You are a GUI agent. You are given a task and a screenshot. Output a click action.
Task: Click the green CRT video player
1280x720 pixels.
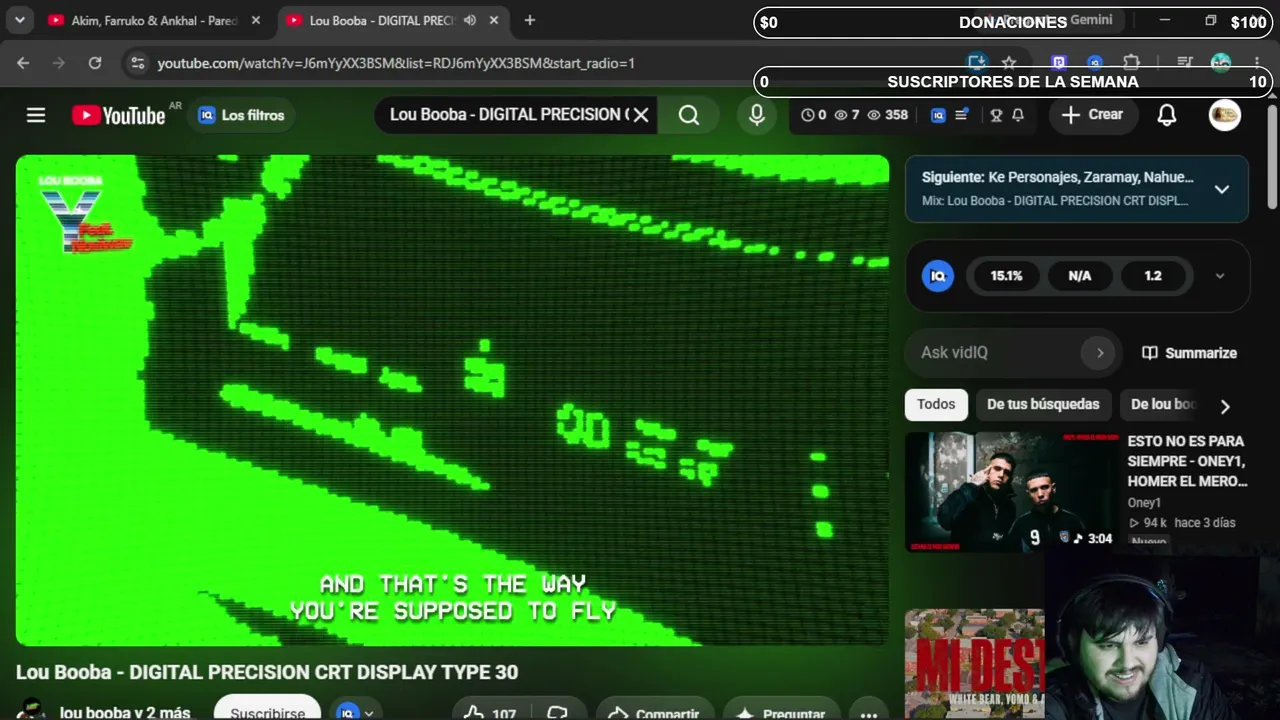click(452, 400)
